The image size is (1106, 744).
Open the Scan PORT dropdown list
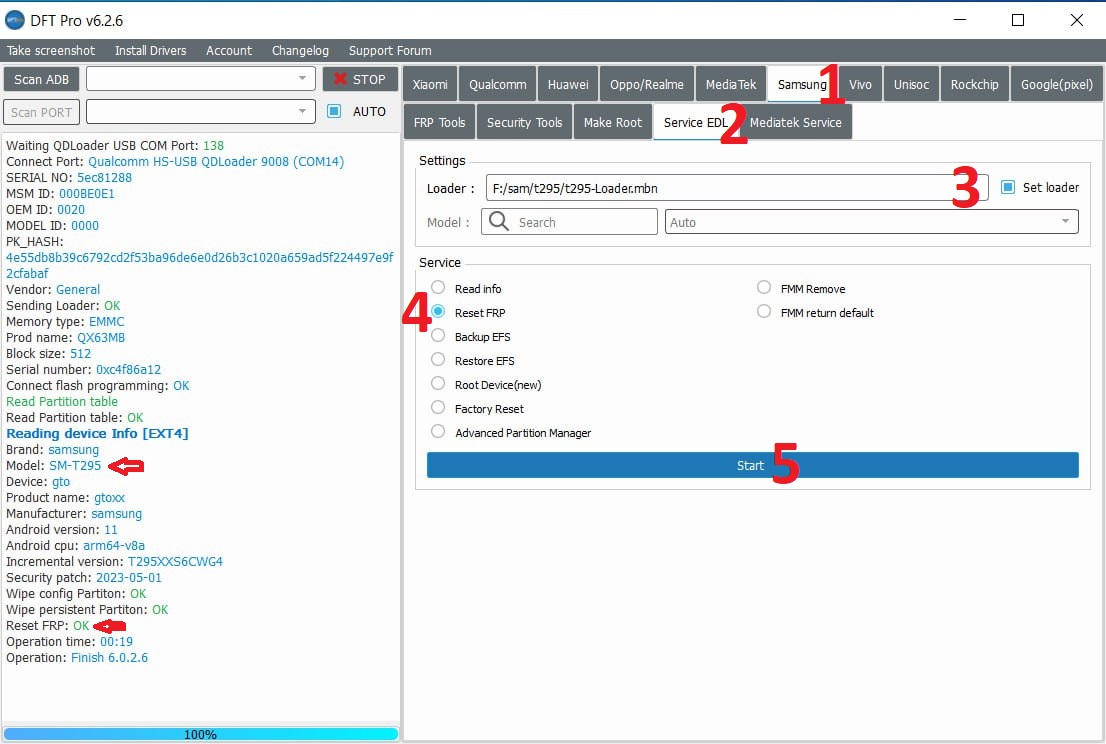[302, 112]
